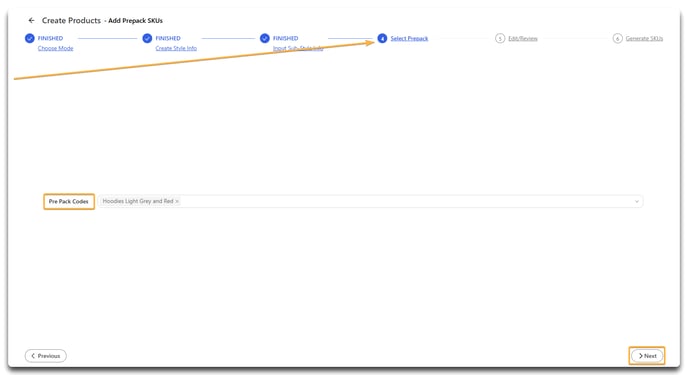Image resolution: width=688 pixels, height=375 pixels.
Task: Jump to the Edit/Review step link
Action: click(523, 39)
